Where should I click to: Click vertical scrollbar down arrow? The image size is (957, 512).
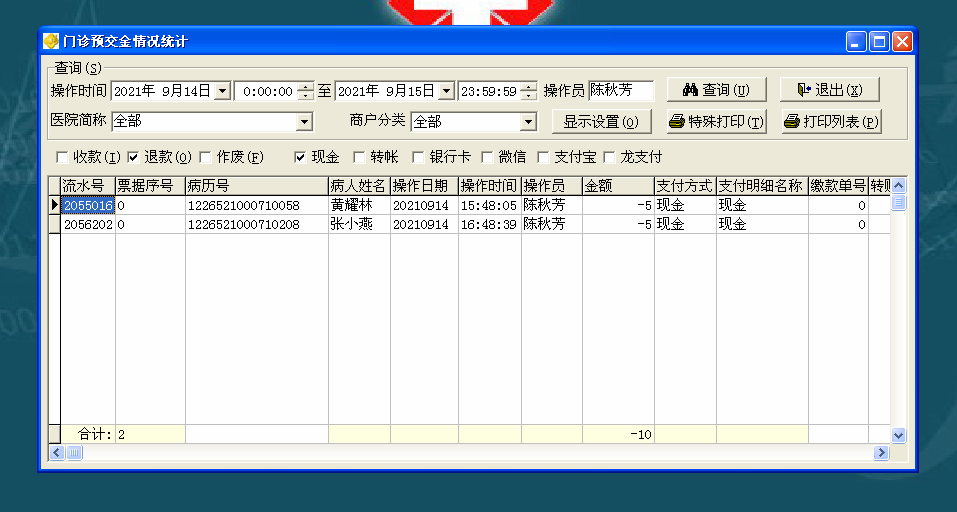click(x=898, y=435)
